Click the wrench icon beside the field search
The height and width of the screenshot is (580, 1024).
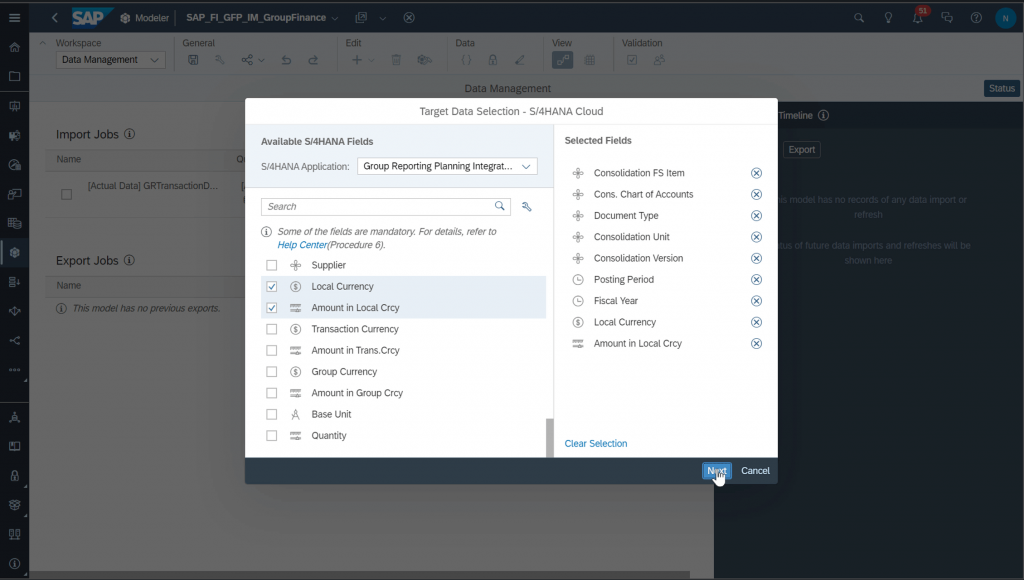(x=526, y=206)
